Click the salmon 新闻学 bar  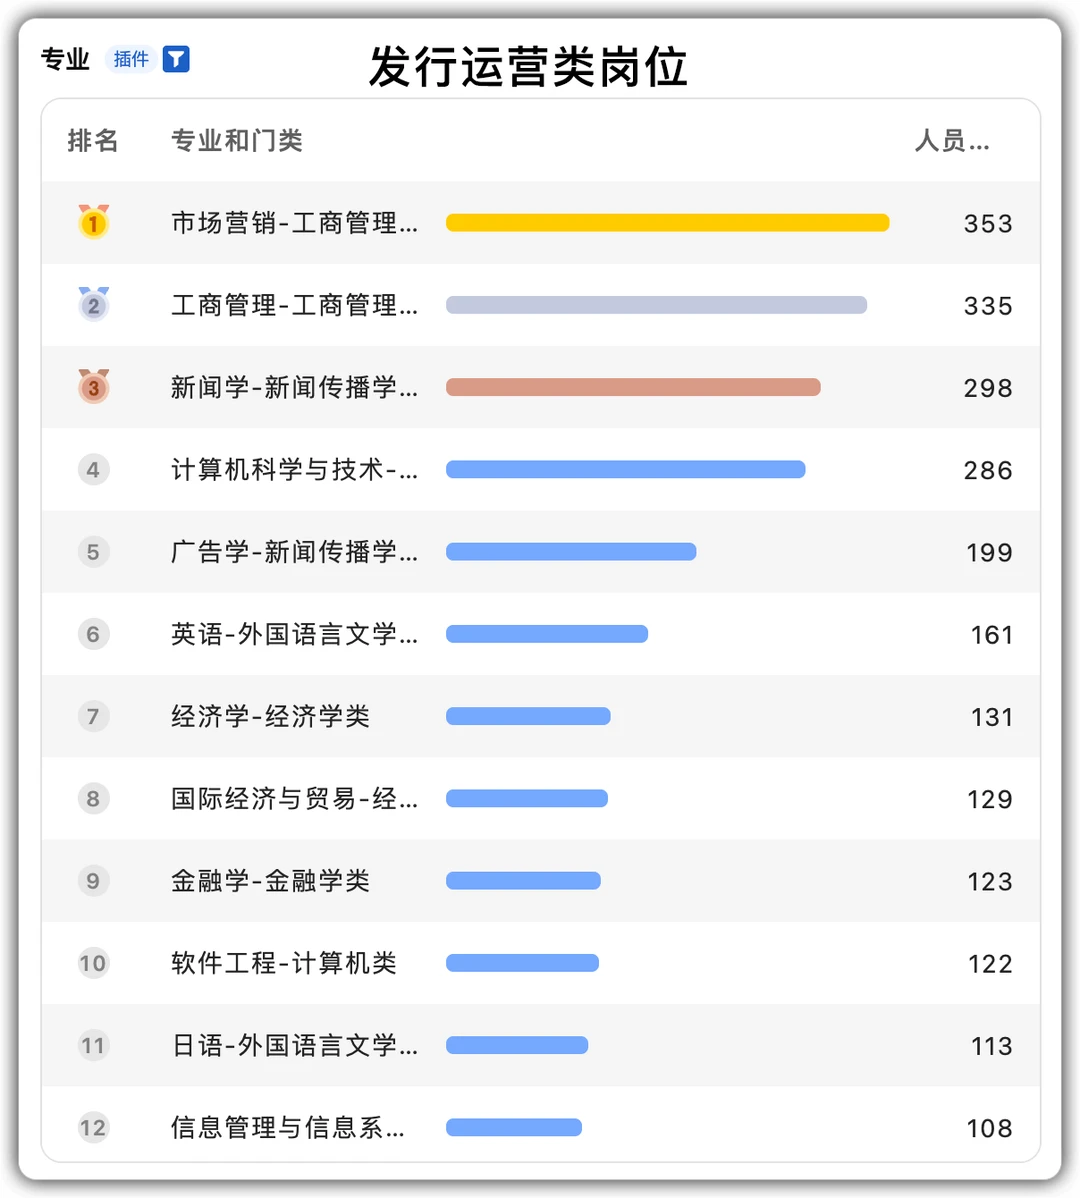[633, 387]
